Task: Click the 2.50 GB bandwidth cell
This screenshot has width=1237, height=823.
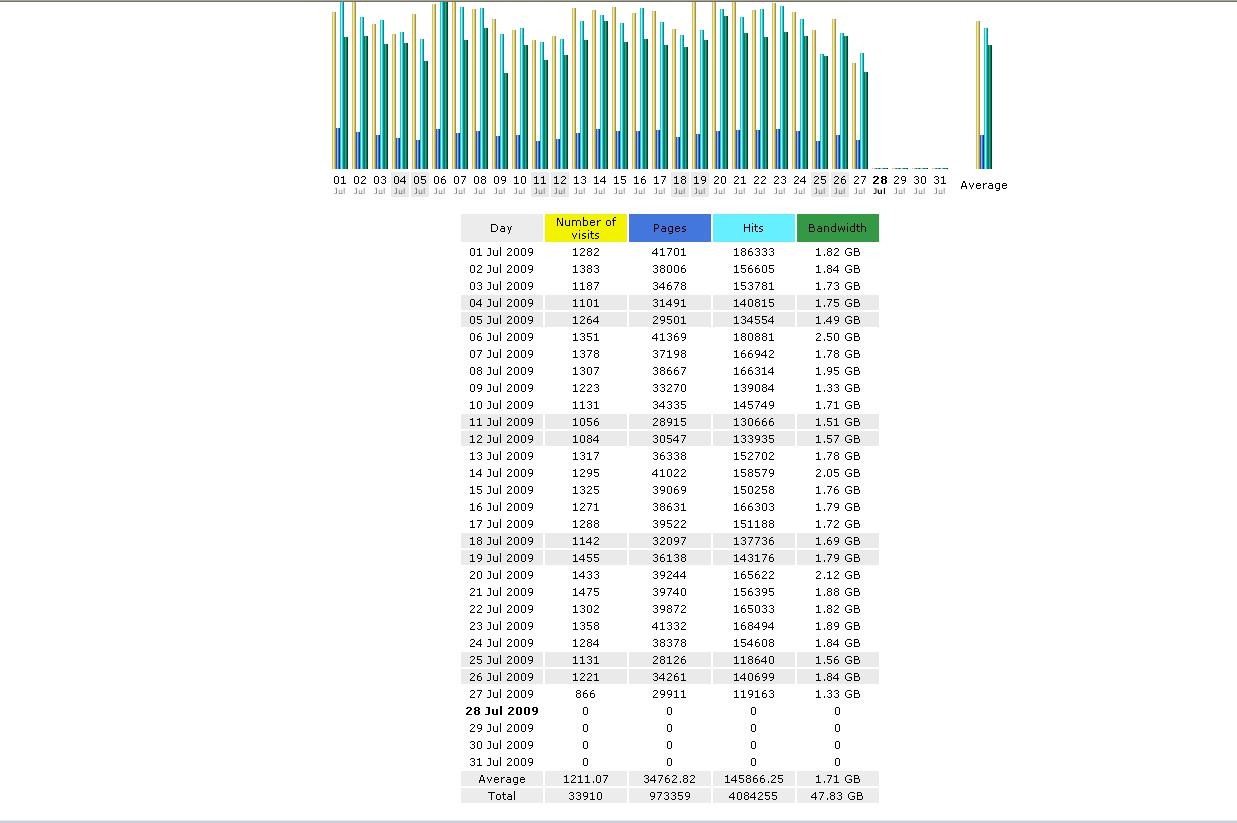Action: click(x=837, y=337)
